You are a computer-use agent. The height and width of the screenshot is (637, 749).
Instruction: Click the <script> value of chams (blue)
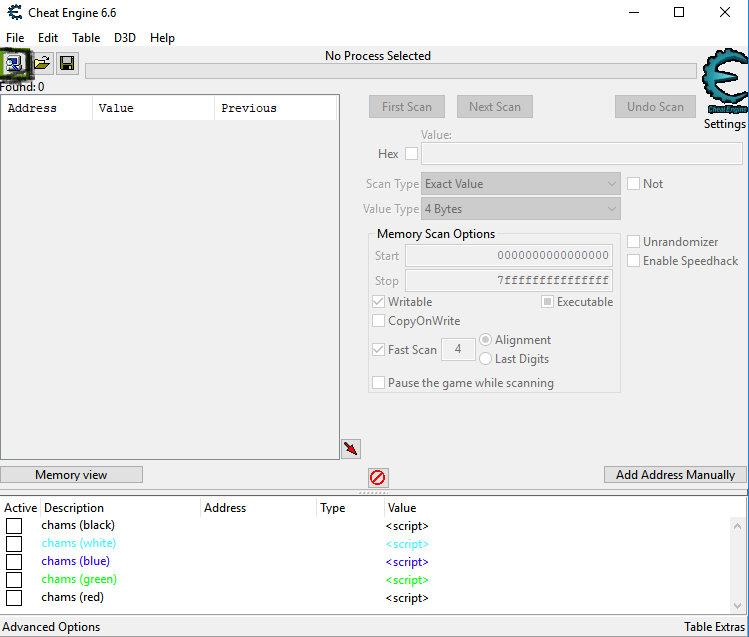(x=407, y=562)
